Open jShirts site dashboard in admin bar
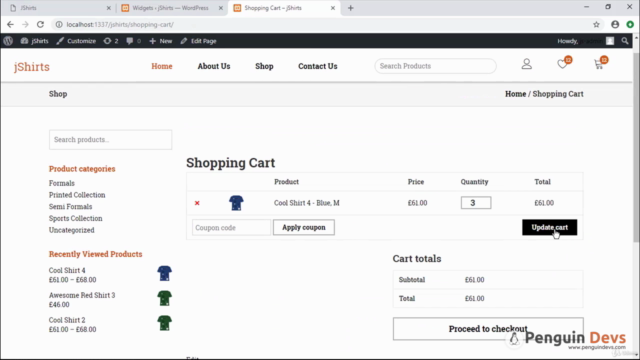This screenshot has width=640, height=360. point(35,41)
